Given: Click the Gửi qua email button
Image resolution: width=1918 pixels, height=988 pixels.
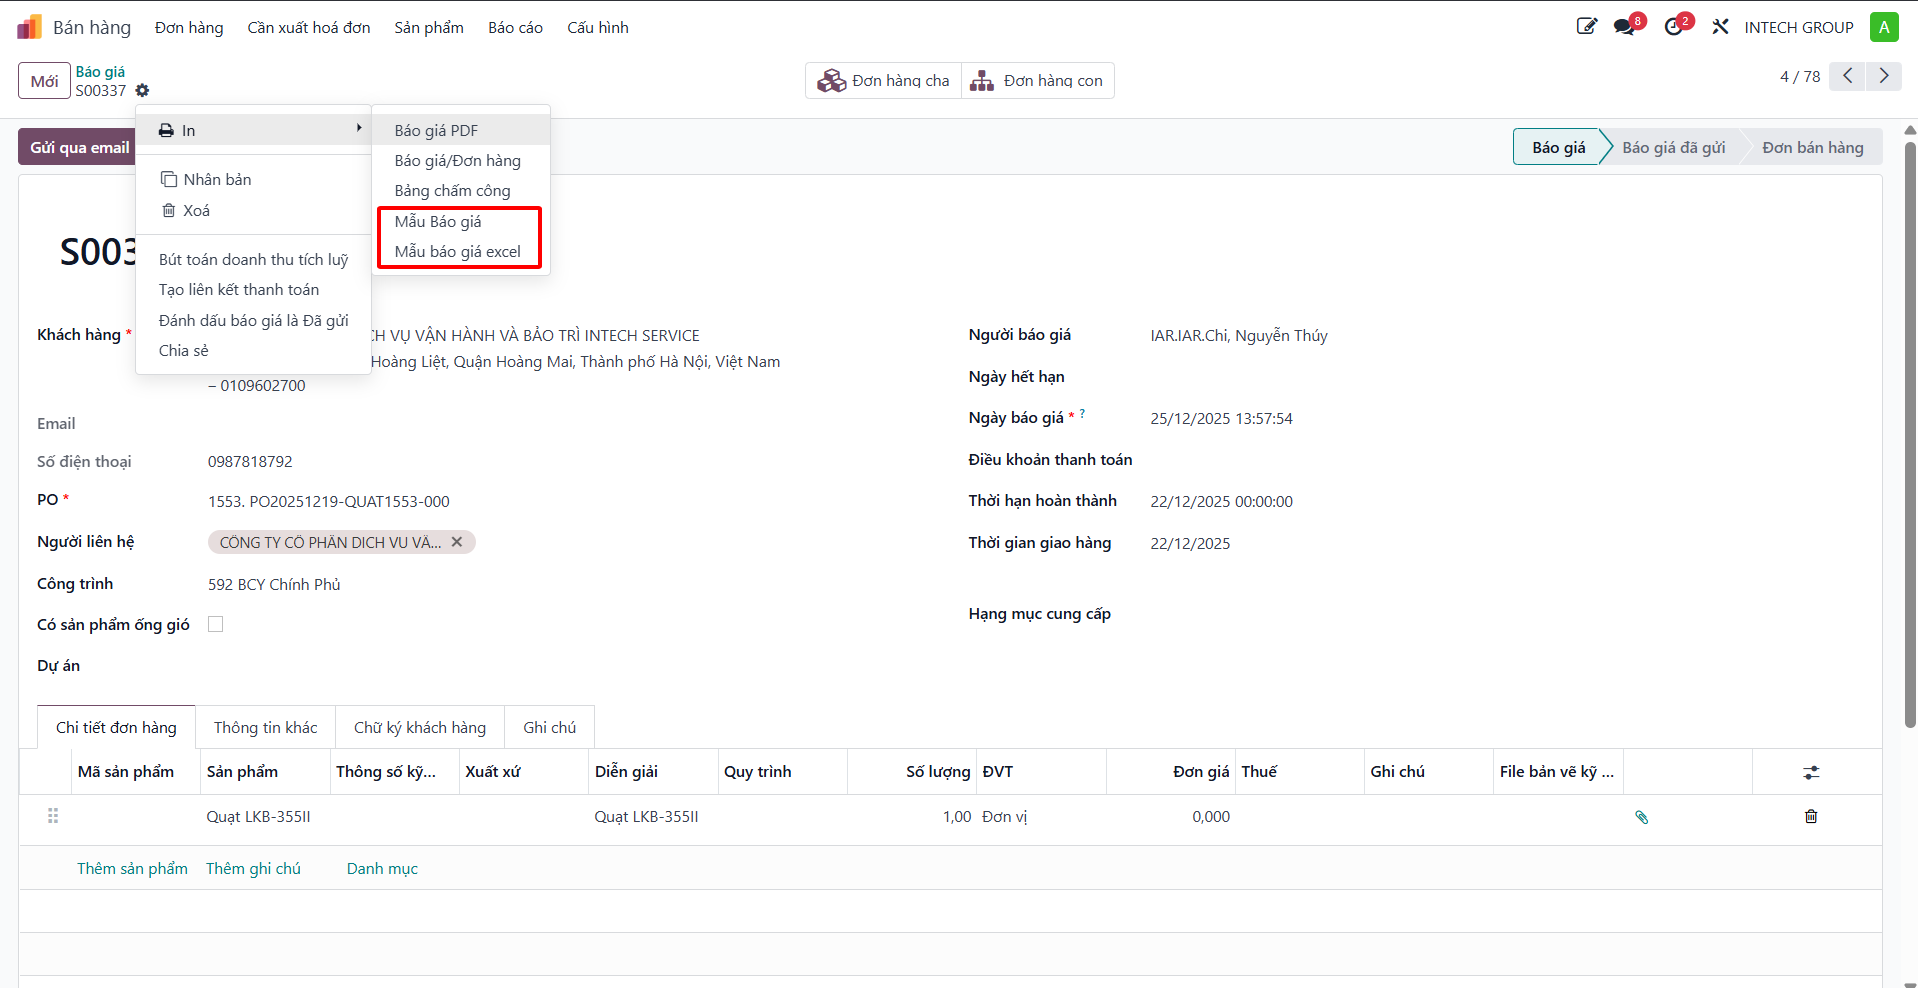Looking at the screenshot, I should click(79, 147).
